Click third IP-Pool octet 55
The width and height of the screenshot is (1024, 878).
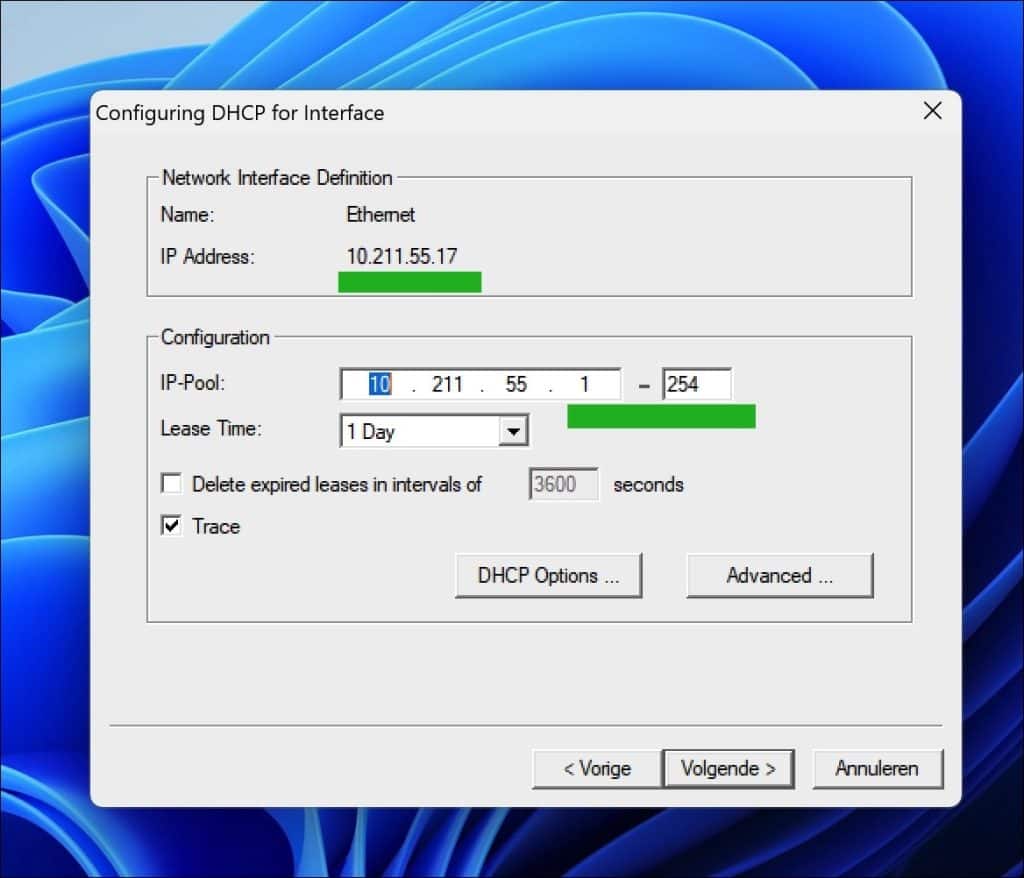516,384
